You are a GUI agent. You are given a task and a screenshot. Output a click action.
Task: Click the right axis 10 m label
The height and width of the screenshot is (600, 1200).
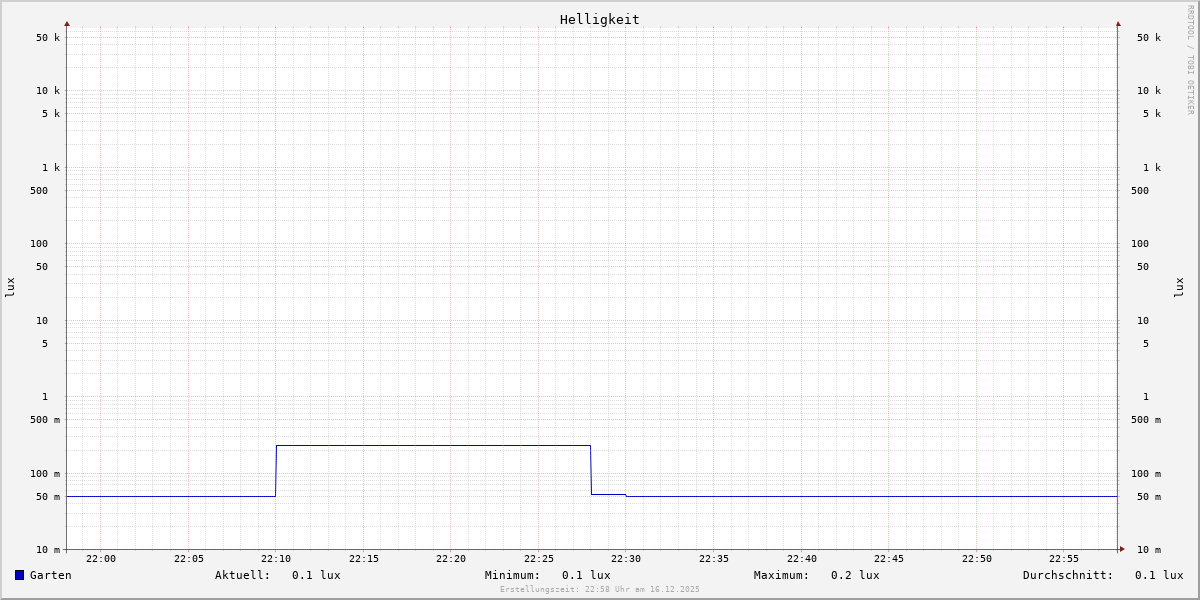[x=1149, y=550]
